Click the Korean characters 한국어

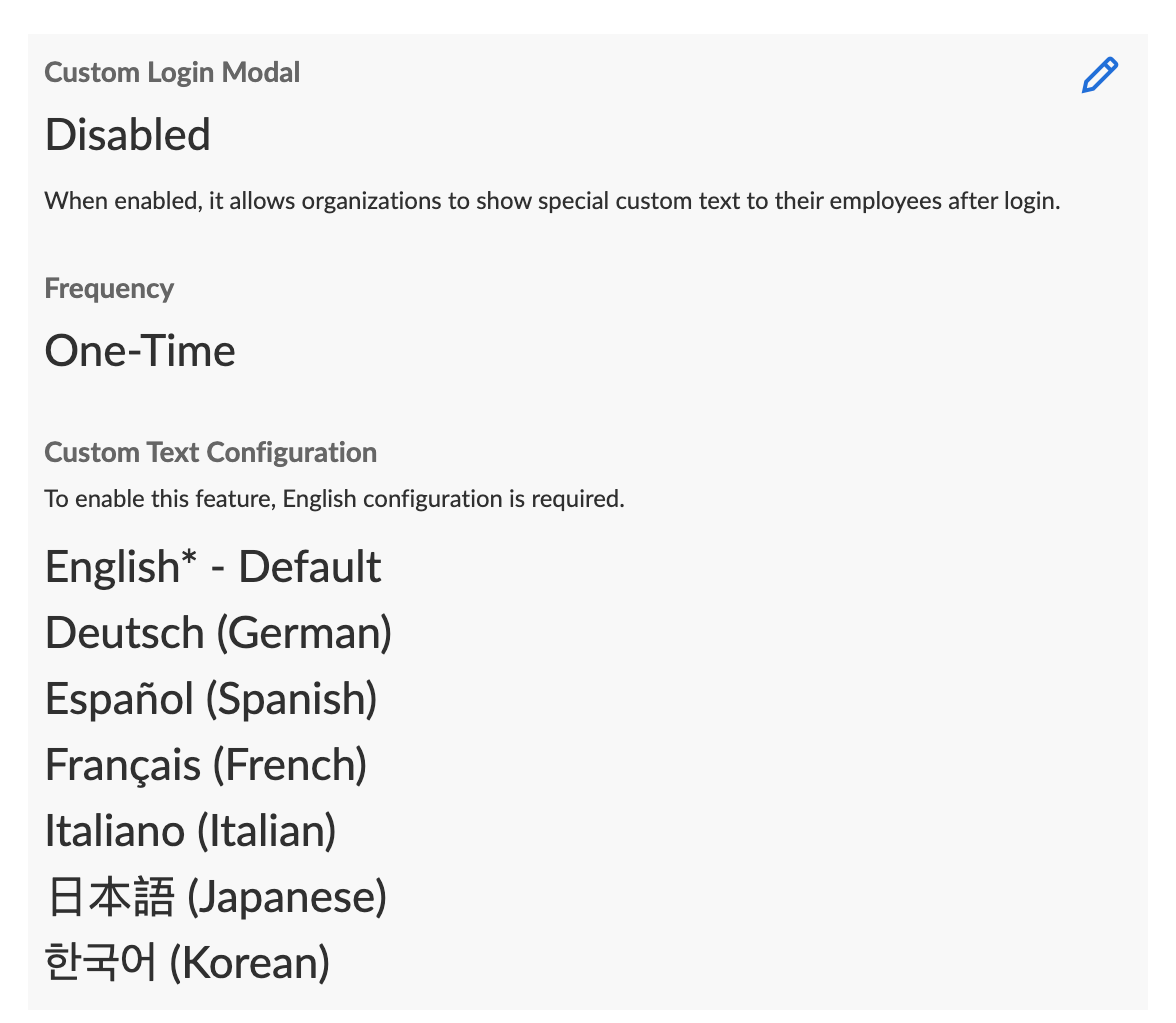[101, 963]
